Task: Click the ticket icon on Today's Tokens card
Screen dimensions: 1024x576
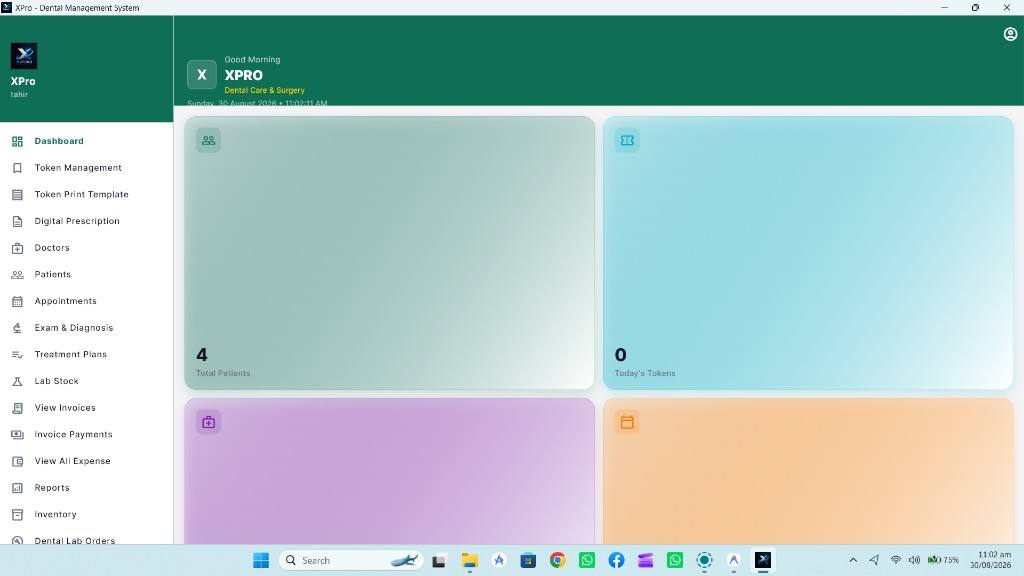Action: pyautogui.click(x=627, y=140)
